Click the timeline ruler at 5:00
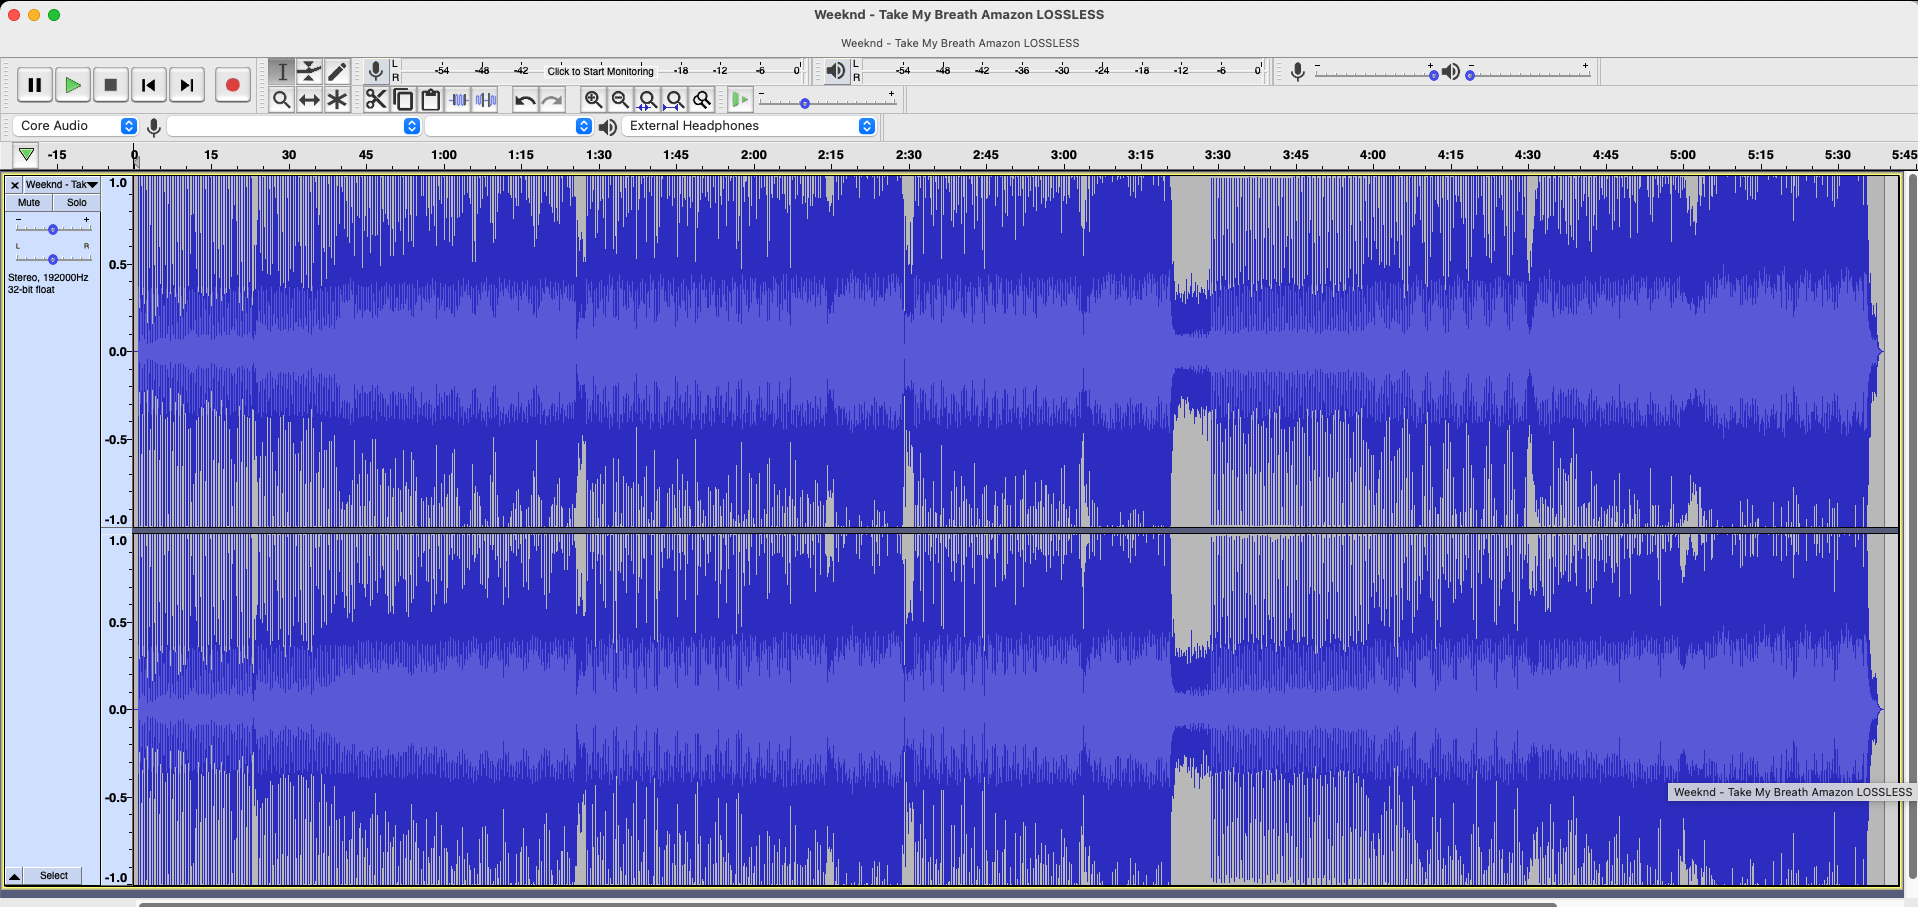Image resolution: width=1918 pixels, height=907 pixels. coord(1683,155)
